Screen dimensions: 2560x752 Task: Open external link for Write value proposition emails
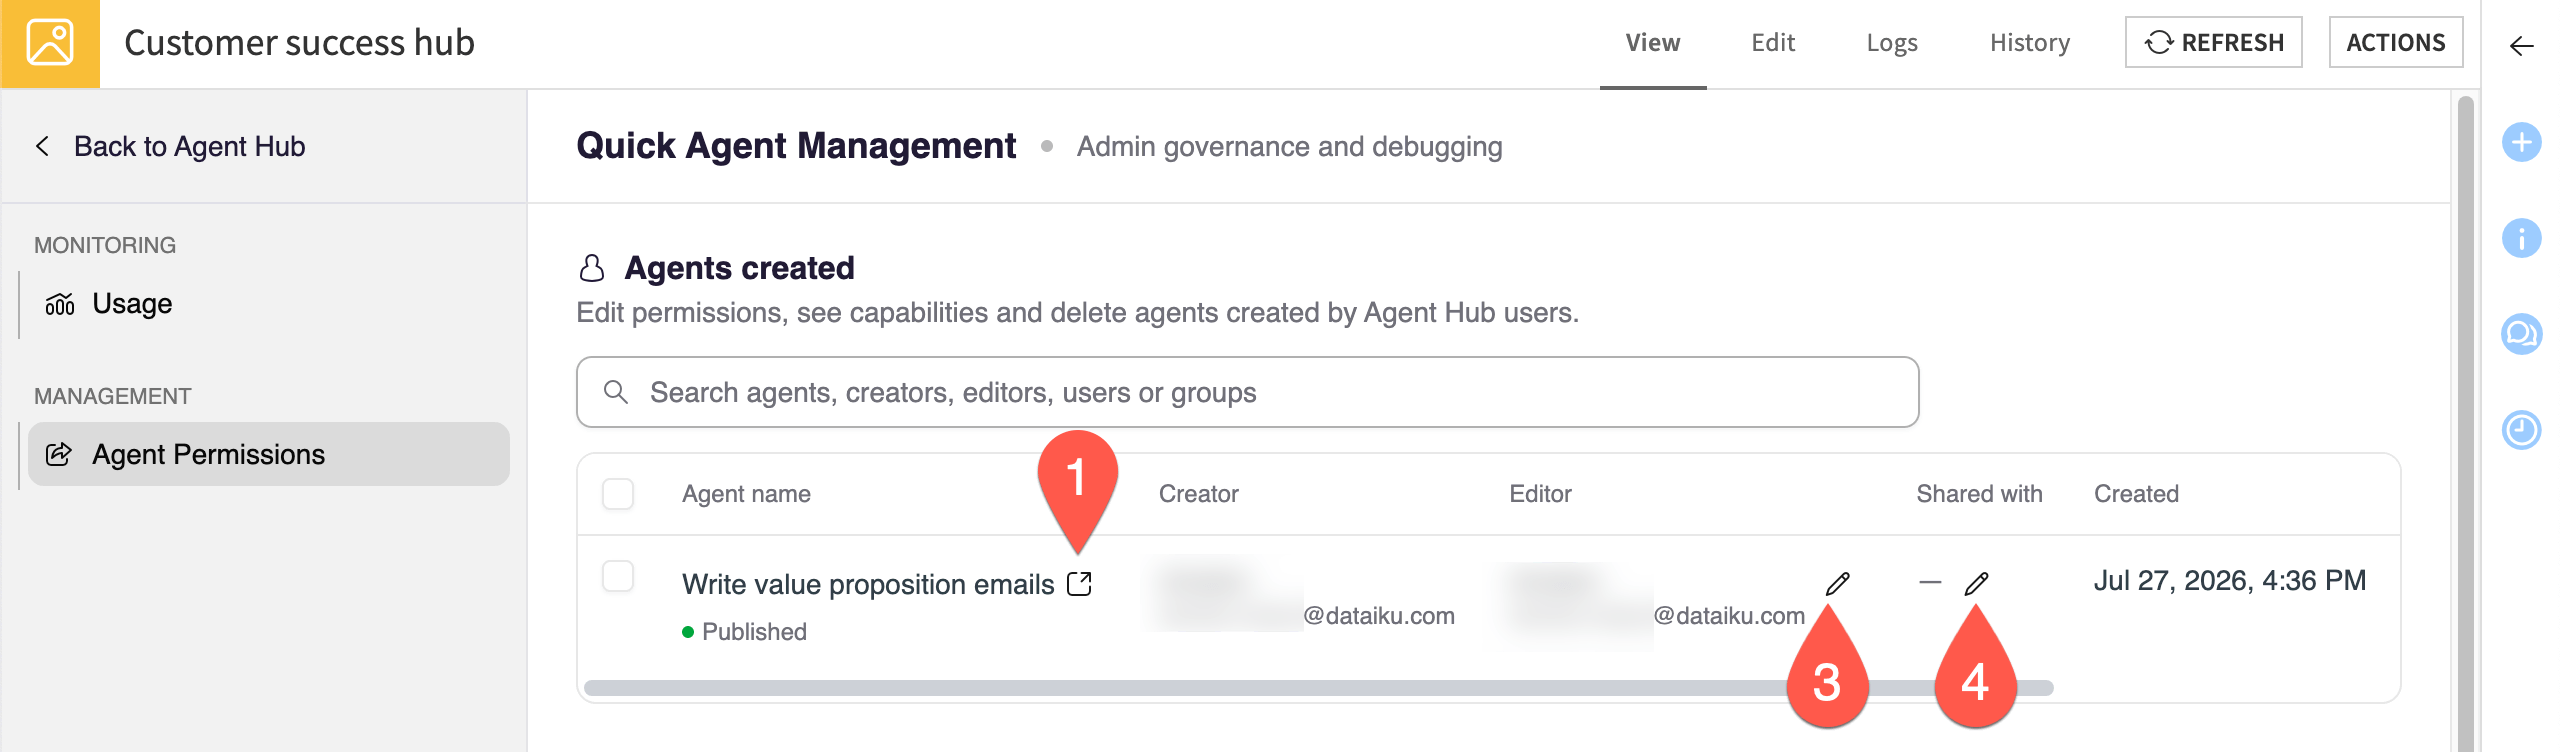coord(1079,584)
